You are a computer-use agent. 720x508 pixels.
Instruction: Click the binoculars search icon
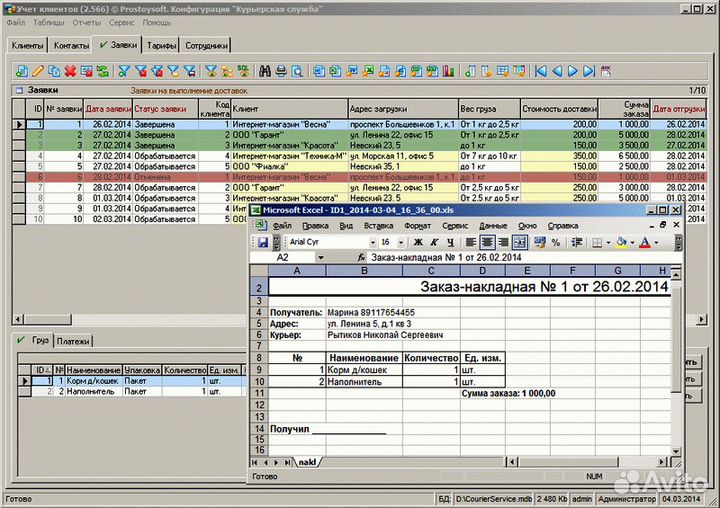pos(265,71)
